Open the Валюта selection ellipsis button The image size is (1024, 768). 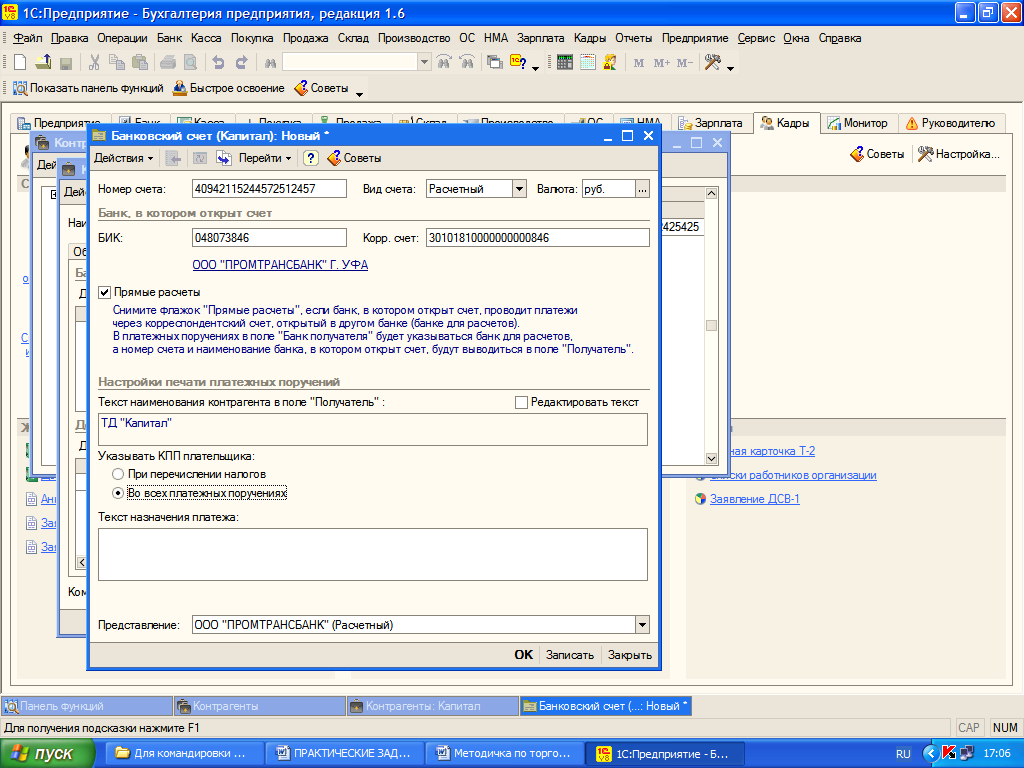pos(643,189)
